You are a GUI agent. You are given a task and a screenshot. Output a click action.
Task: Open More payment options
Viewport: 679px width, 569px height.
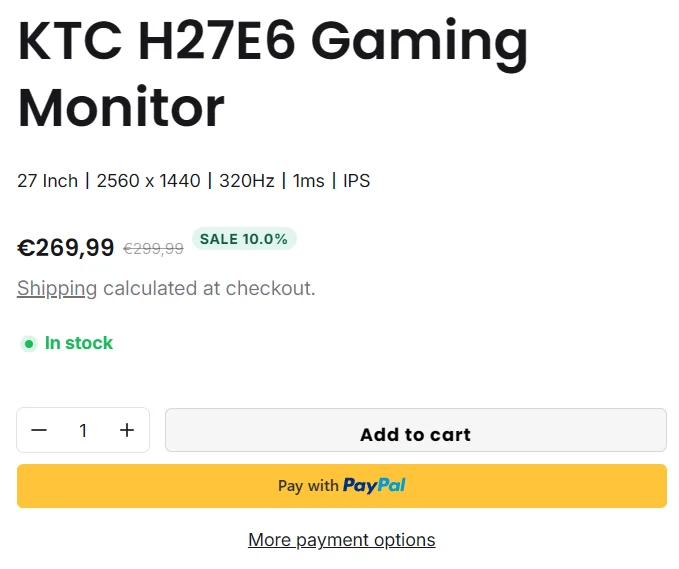[342, 540]
